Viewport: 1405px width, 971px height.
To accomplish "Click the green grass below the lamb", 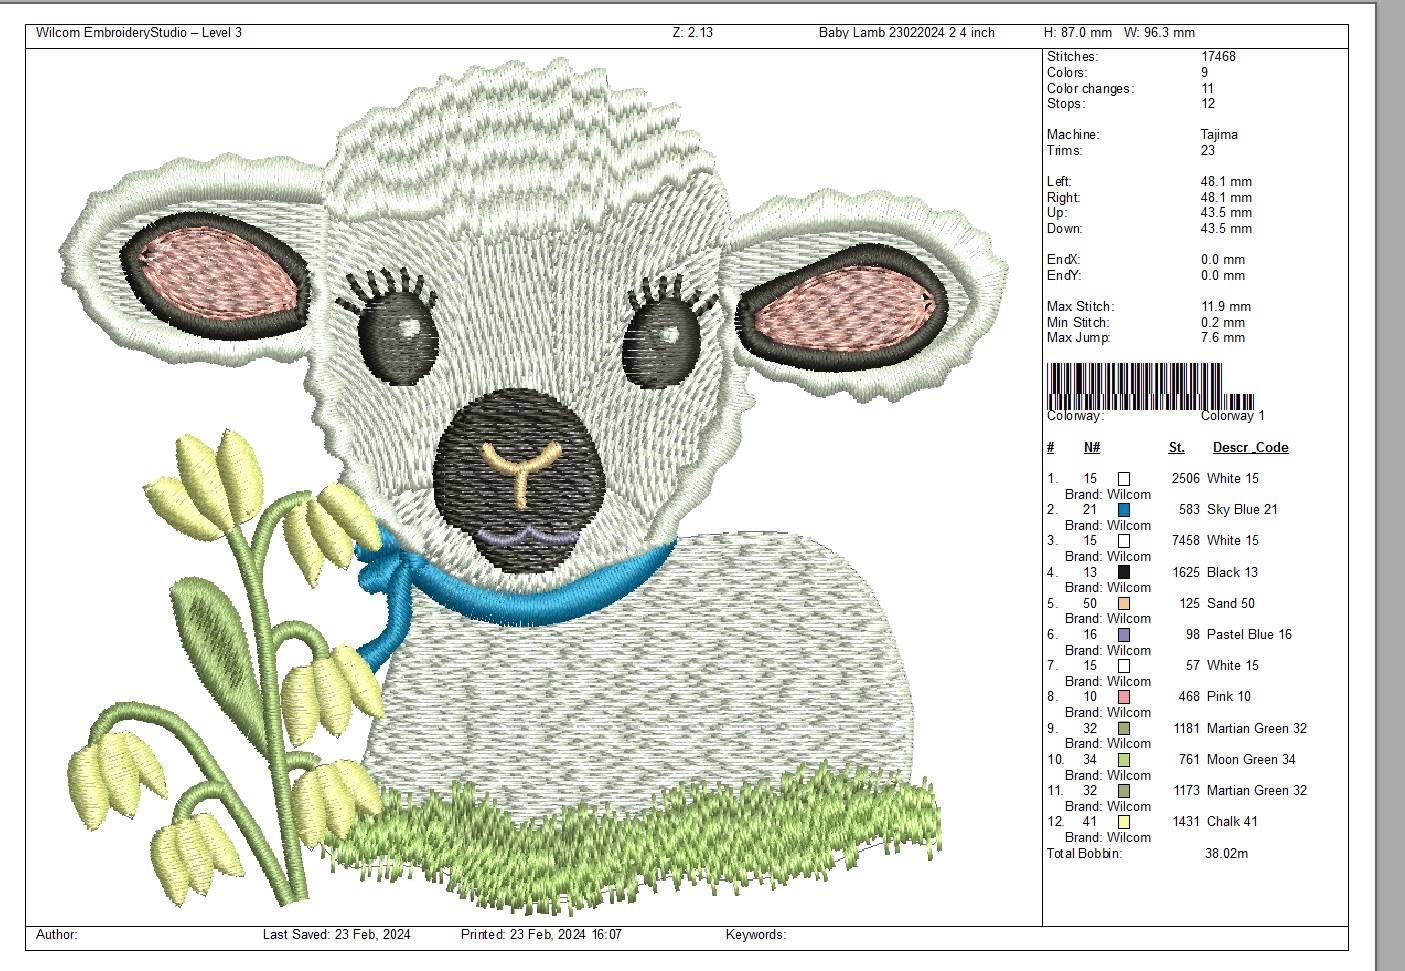I will coord(640,835).
